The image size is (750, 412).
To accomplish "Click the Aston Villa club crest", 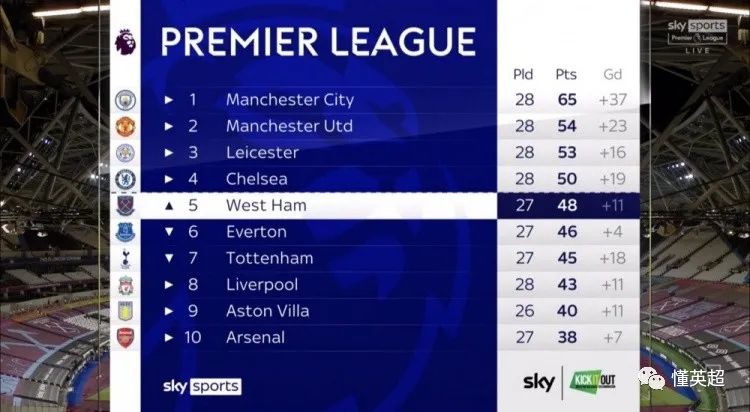I will pos(125,311).
